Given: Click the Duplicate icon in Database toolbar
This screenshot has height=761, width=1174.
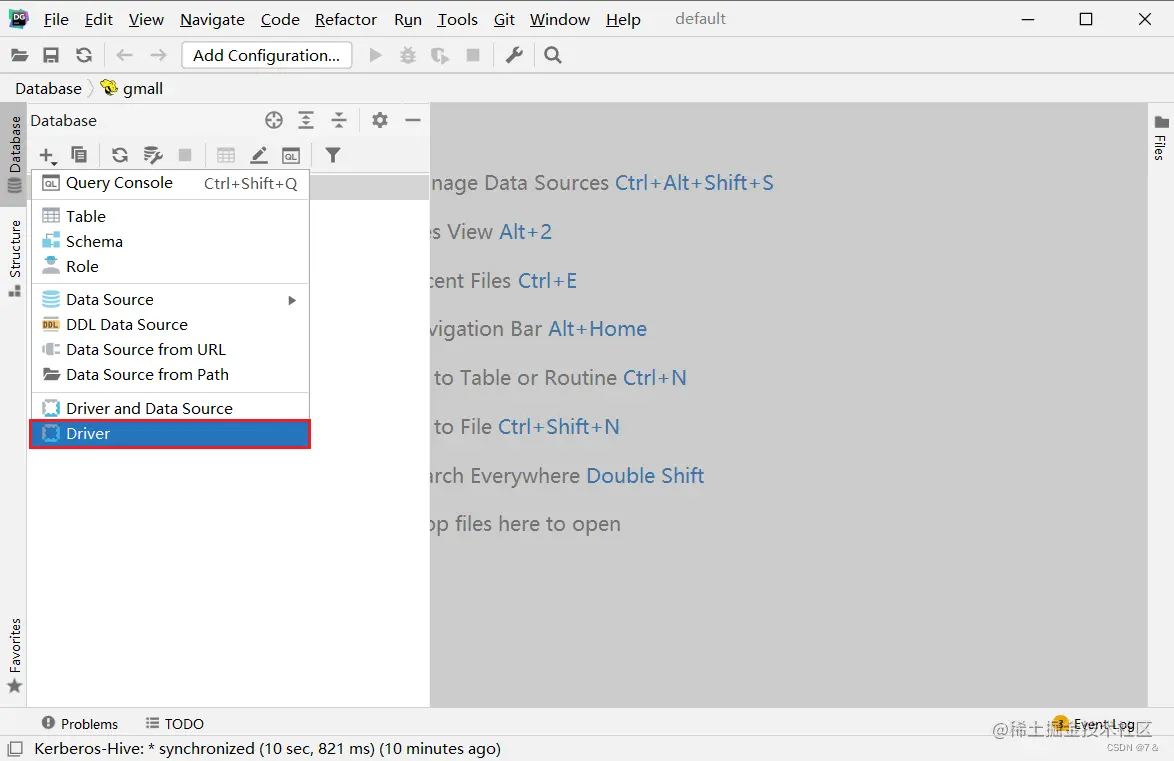Looking at the screenshot, I should point(79,155).
